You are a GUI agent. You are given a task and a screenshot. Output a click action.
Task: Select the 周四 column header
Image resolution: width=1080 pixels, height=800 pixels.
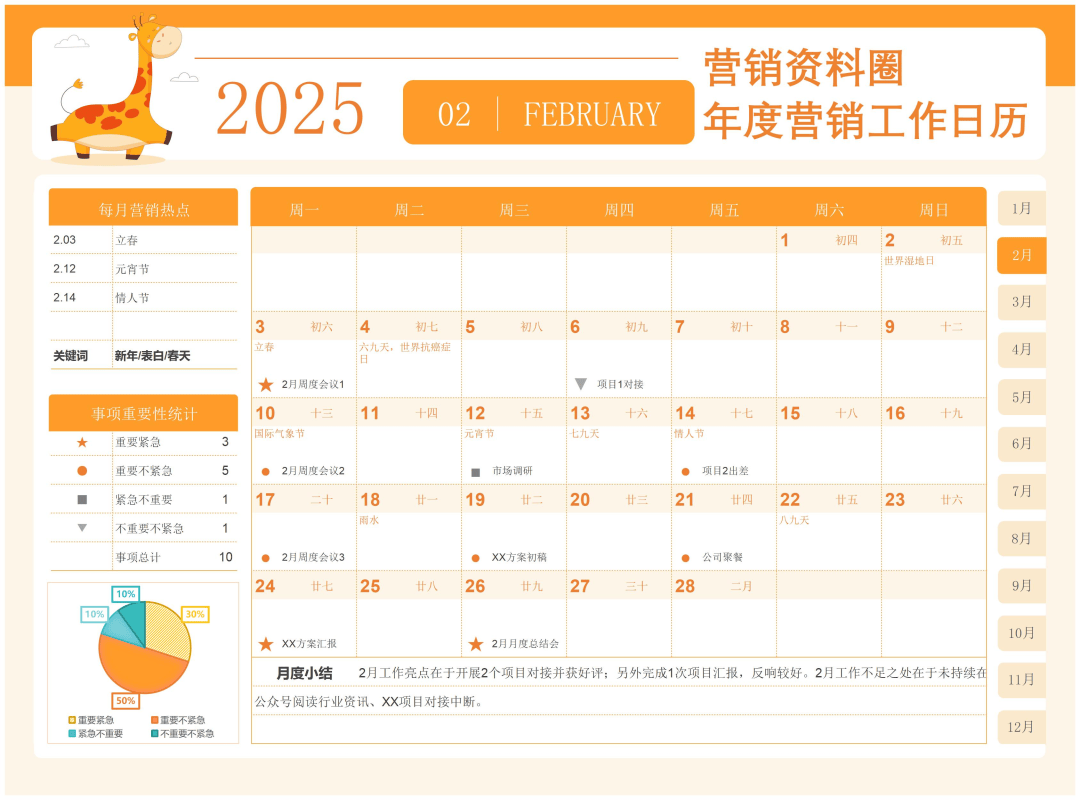[x=619, y=210]
